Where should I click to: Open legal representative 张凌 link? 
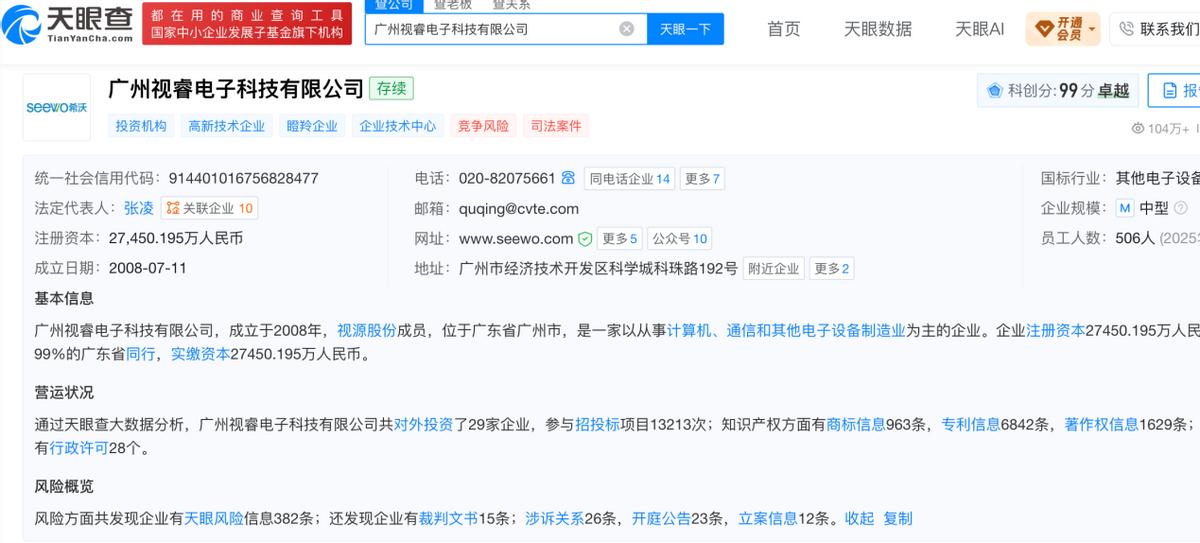tap(139, 208)
